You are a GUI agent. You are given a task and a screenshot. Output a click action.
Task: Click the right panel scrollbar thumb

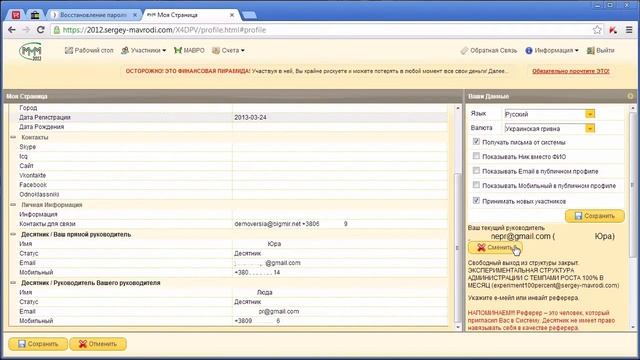pyautogui.click(x=633, y=184)
